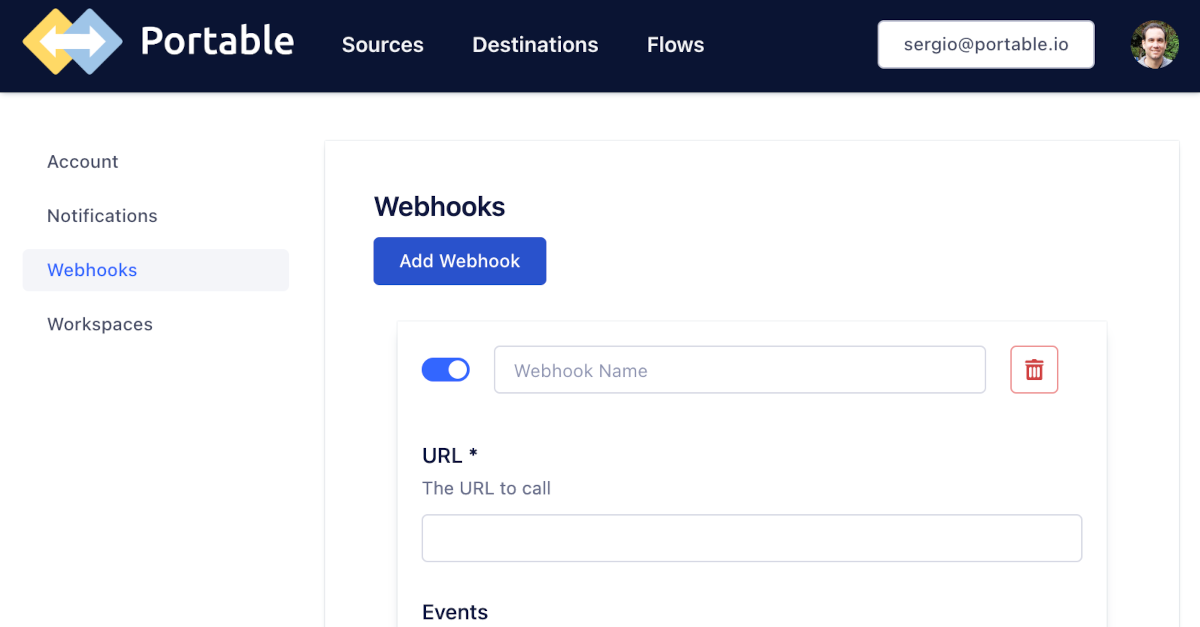Open the Sources menu
Viewport: 1200px width, 627px height.
coord(382,45)
